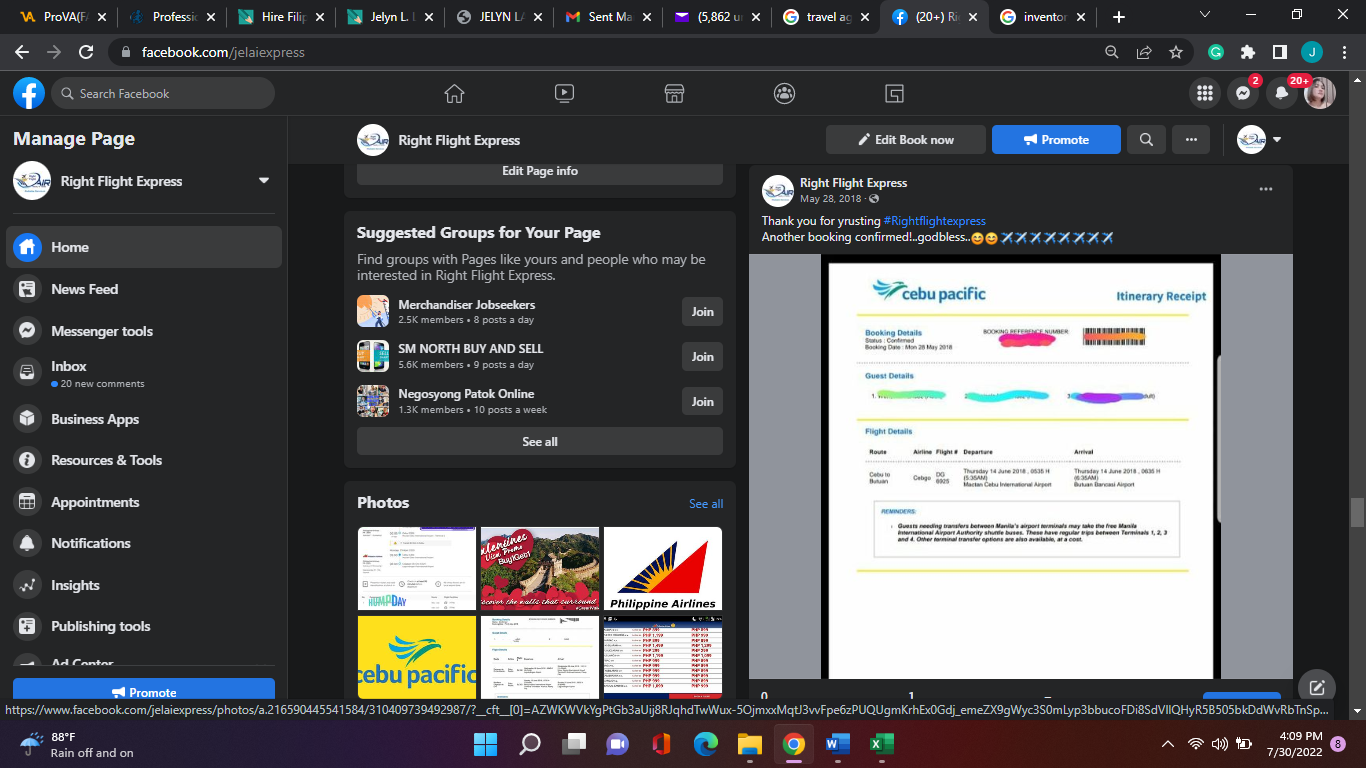The height and width of the screenshot is (768, 1366).
Task: Open Excel from taskbar
Action: tap(882, 744)
